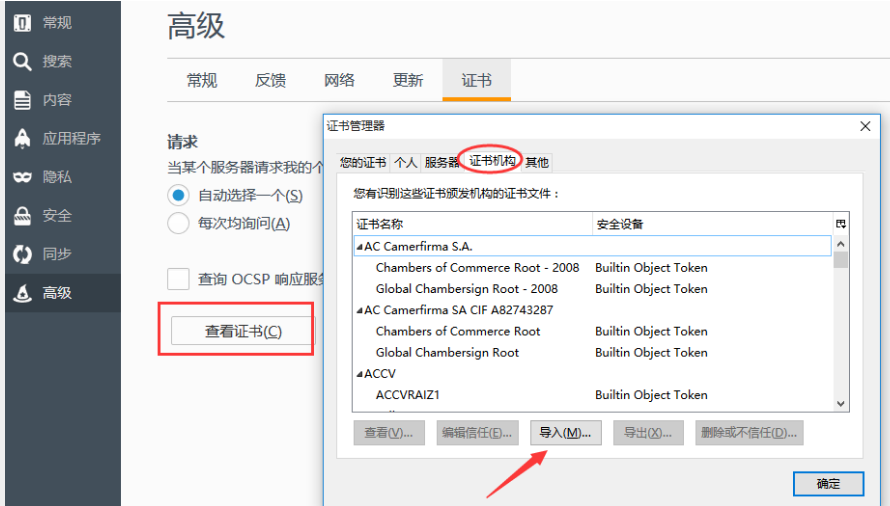The height and width of the screenshot is (506, 890).
Task: Click the 编辑信任(E)... button
Action: pos(477,433)
